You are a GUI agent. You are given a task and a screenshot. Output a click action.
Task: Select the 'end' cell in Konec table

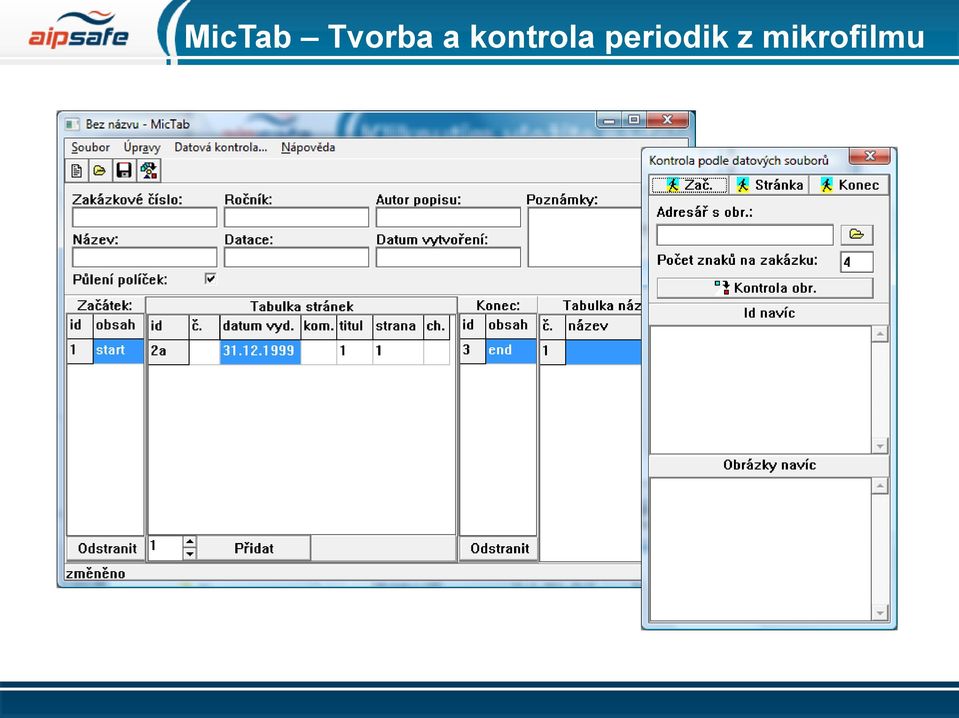(x=511, y=351)
